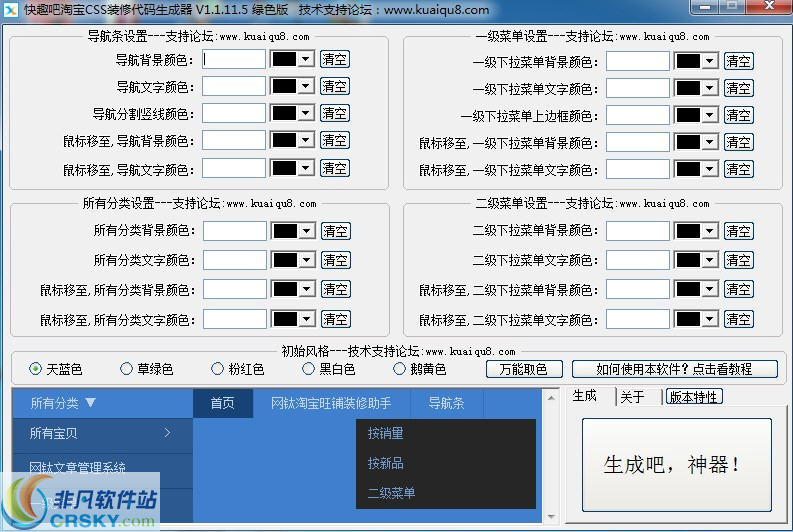Clear the 鼠标移至,导航文字颜色 field with 清空

point(334,168)
